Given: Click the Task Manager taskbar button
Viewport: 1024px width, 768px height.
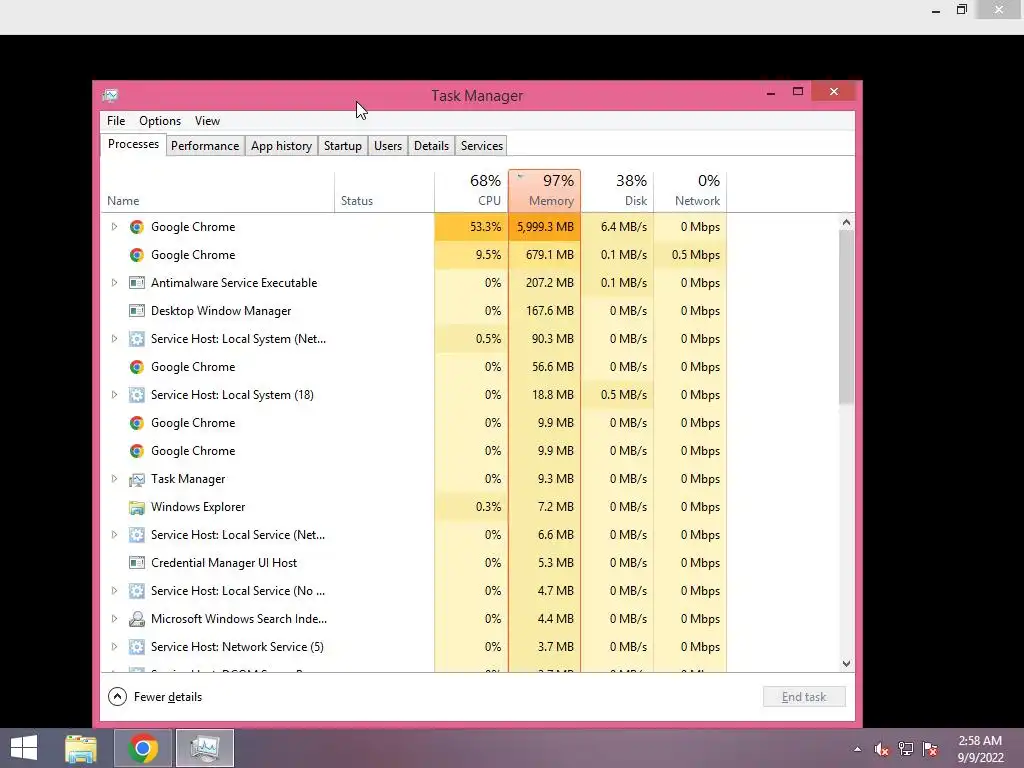Looking at the screenshot, I should pyautogui.click(x=204, y=748).
